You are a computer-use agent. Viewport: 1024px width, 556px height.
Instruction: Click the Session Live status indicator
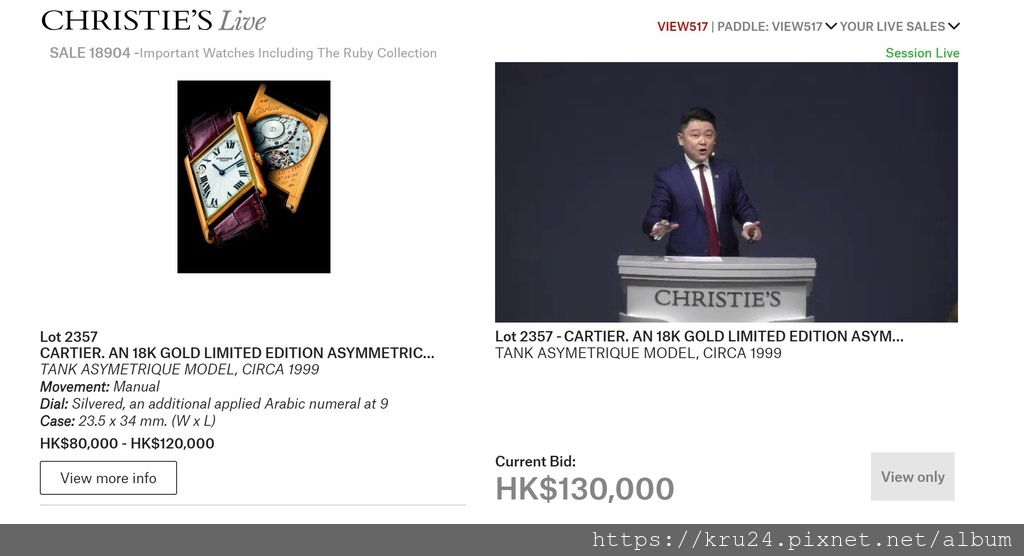pos(922,53)
